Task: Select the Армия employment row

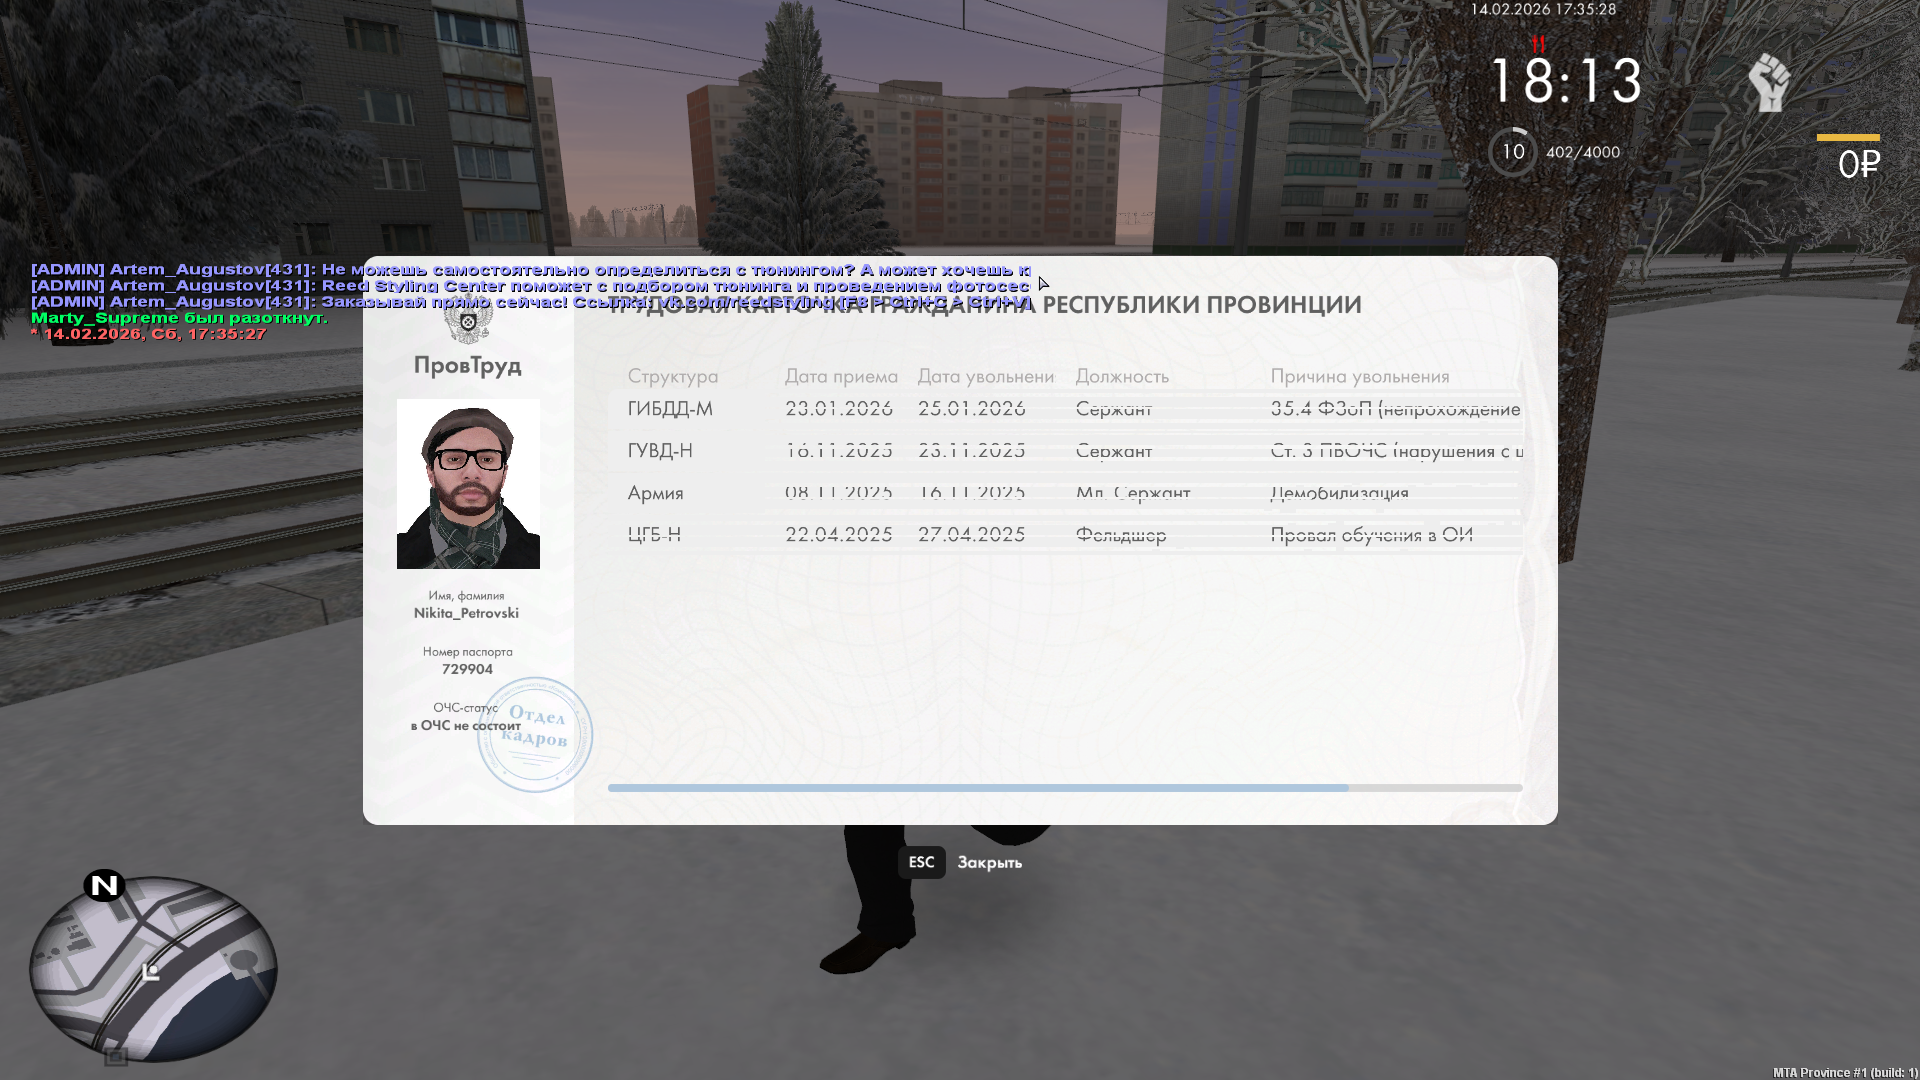Action: (655, 493)
